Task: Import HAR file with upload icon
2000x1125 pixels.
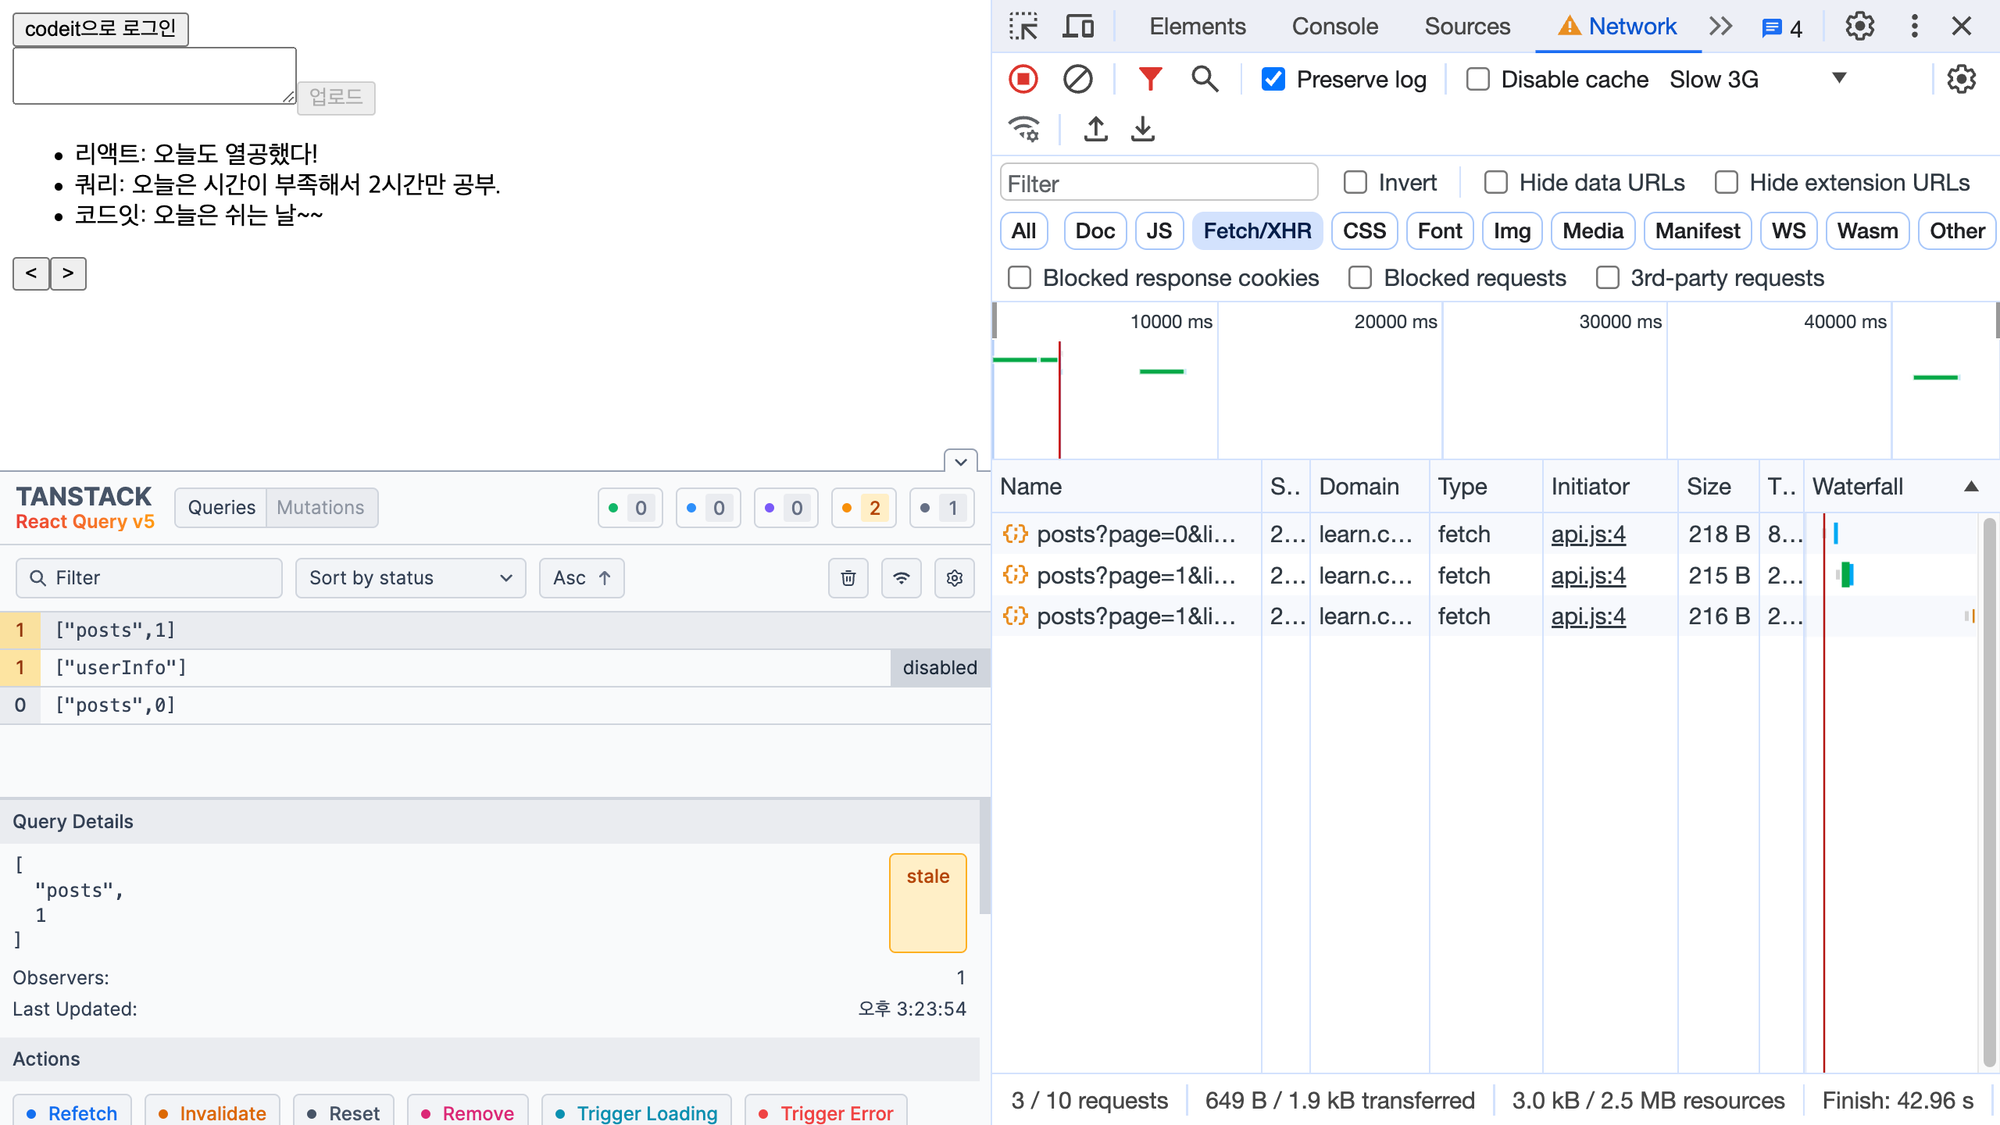Action: tap(1096, 129)
